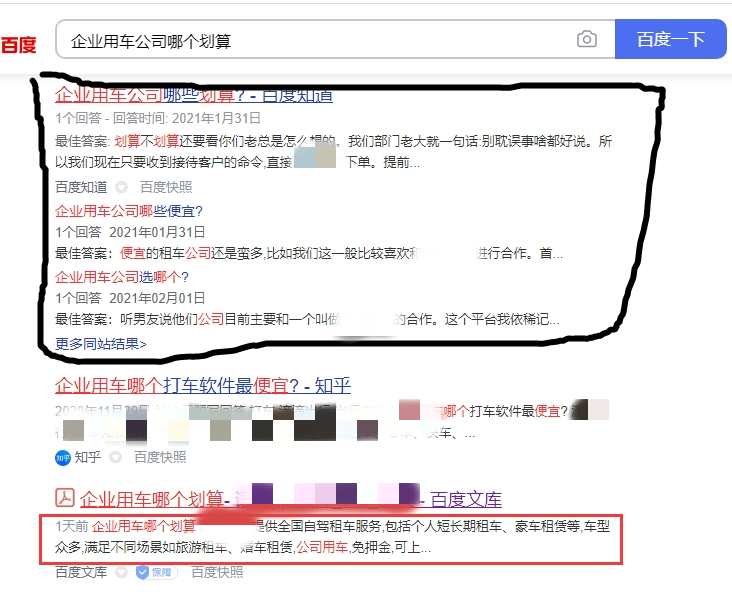Click text 1个回答 2021年01月31日
Viewport: 732px width, 597px height.
pos(130,232)
